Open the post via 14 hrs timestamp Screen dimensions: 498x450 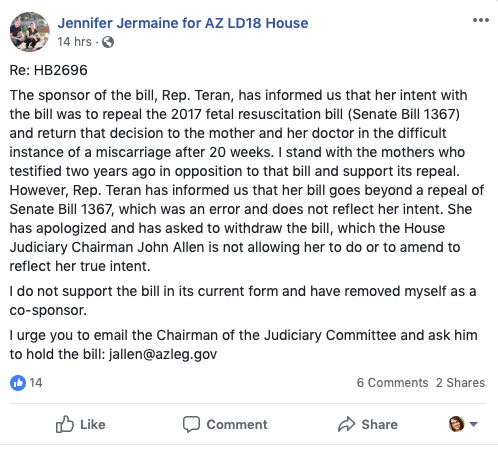pos(74,42)
